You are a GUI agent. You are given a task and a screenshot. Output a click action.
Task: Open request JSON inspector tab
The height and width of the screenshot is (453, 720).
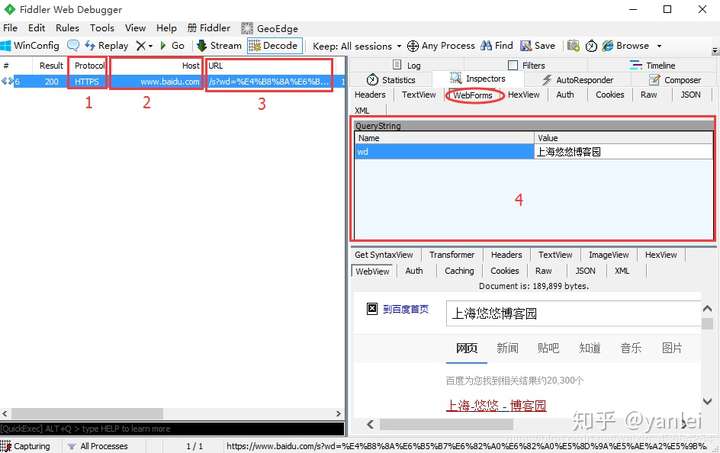pos(691,95)
